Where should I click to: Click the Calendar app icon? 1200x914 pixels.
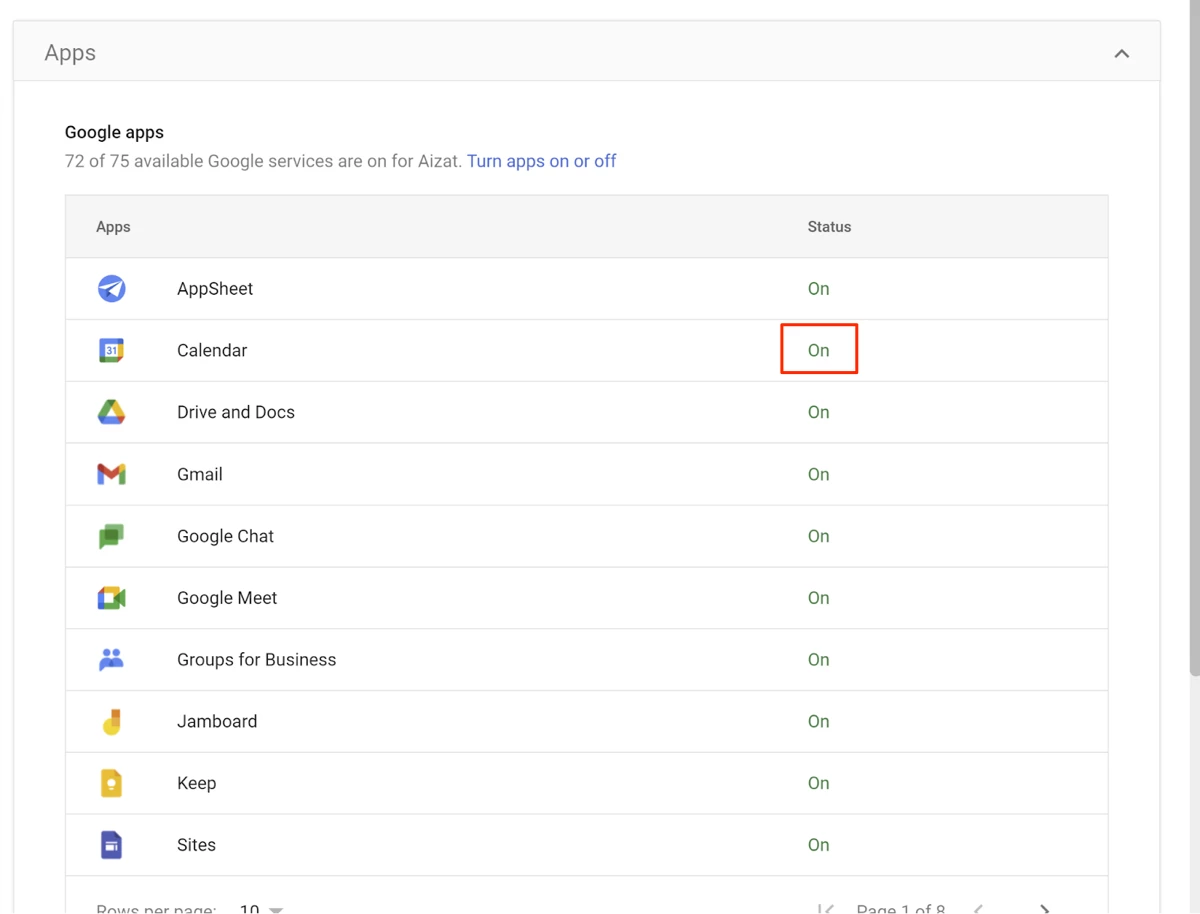111,350
